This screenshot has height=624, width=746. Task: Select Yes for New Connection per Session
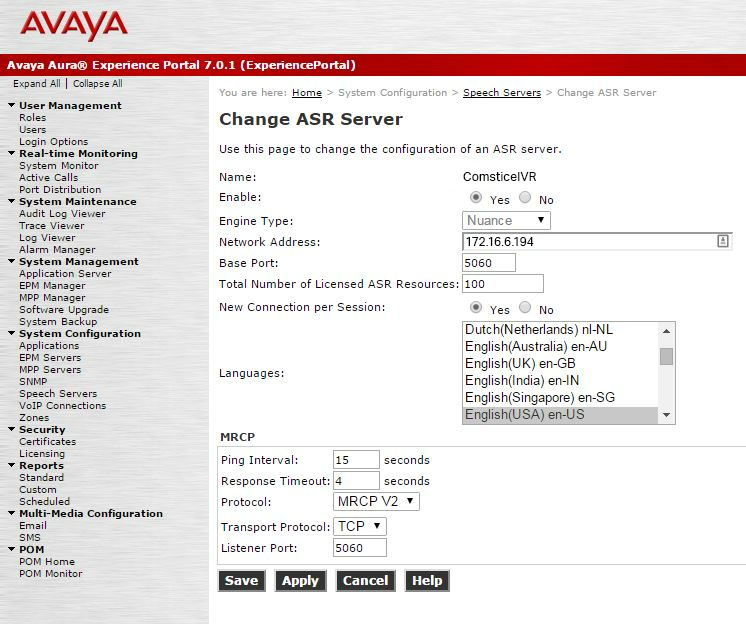click(475, 307)
